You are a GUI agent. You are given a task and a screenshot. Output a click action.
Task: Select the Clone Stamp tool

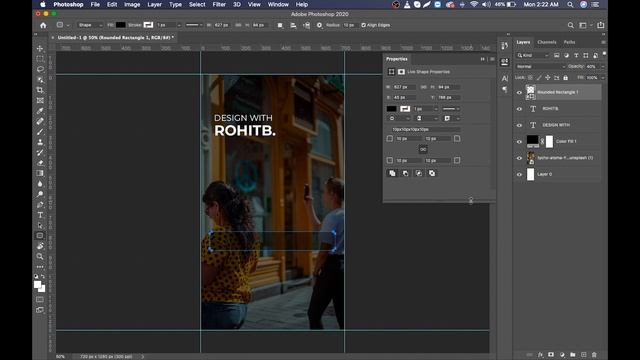pyautogui.click(x=40, y=142)
